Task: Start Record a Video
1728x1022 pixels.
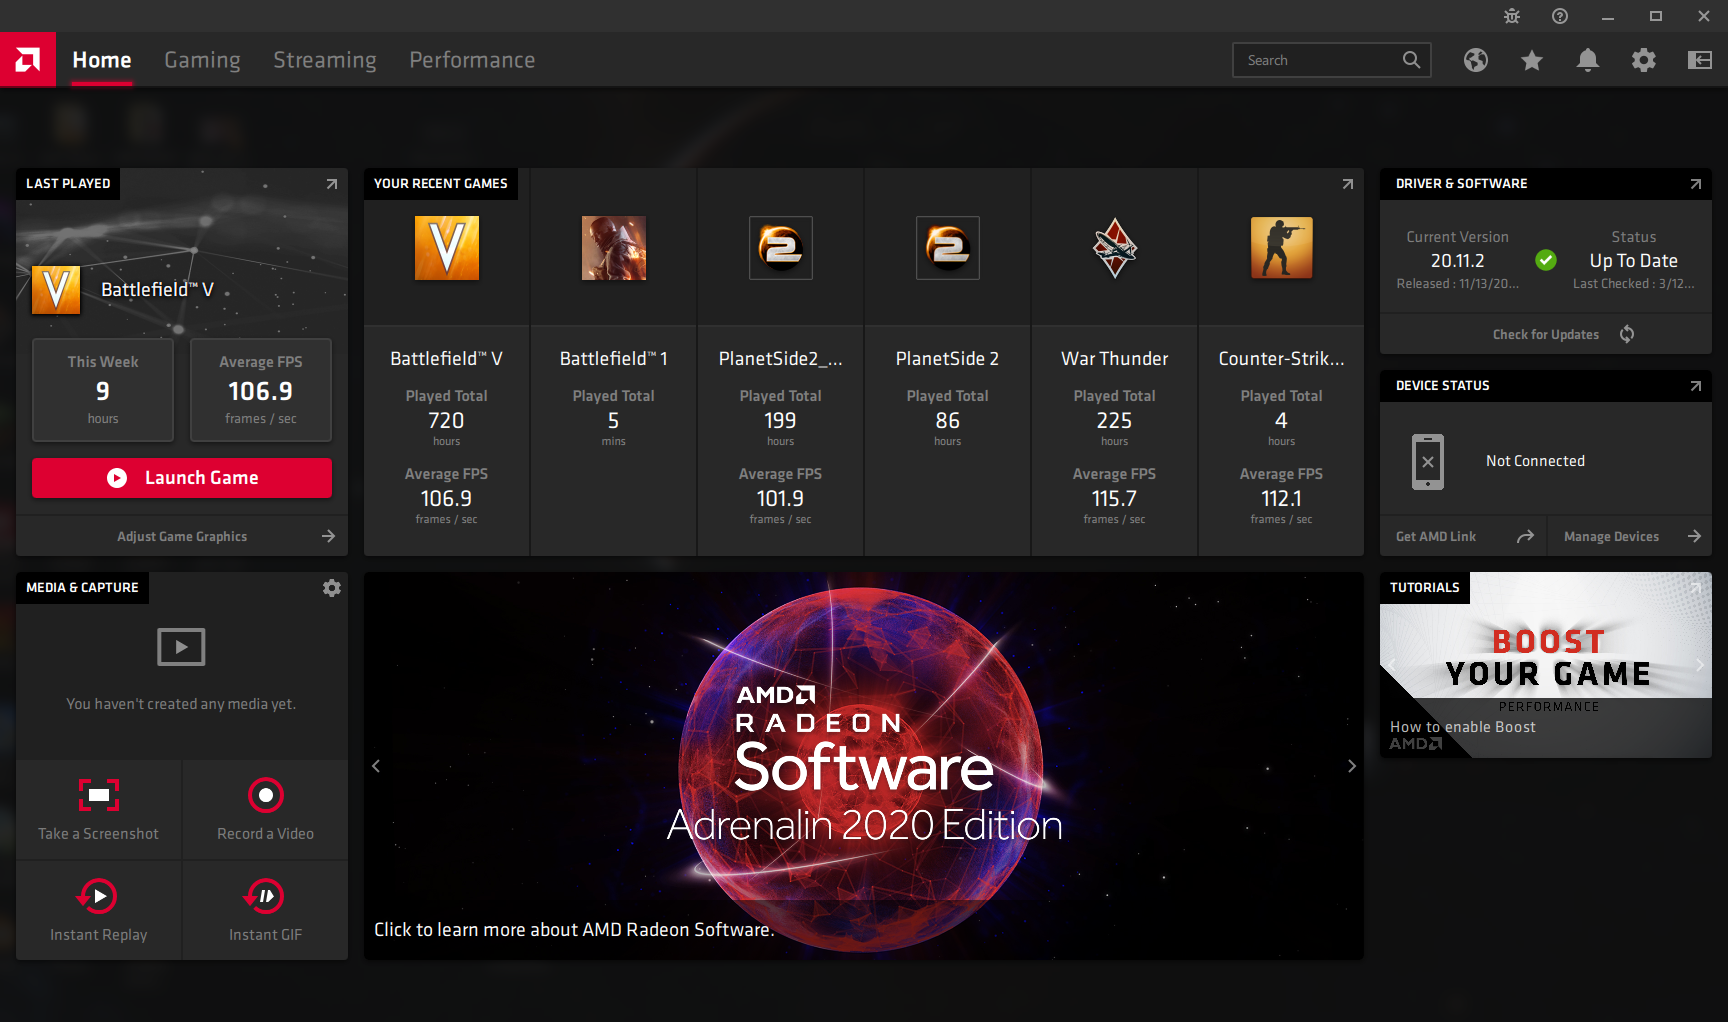Action: pyautogui.click(x=265, y=796)
